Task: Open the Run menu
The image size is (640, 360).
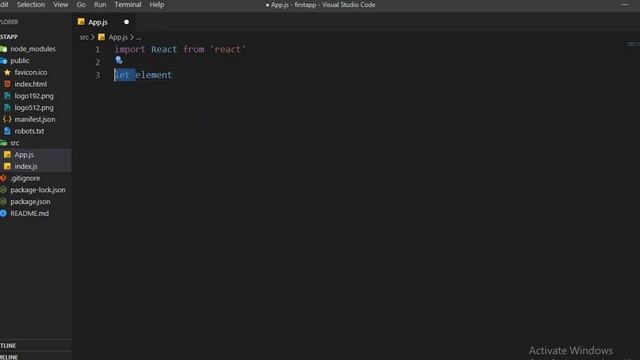Action: pos(100,5)
